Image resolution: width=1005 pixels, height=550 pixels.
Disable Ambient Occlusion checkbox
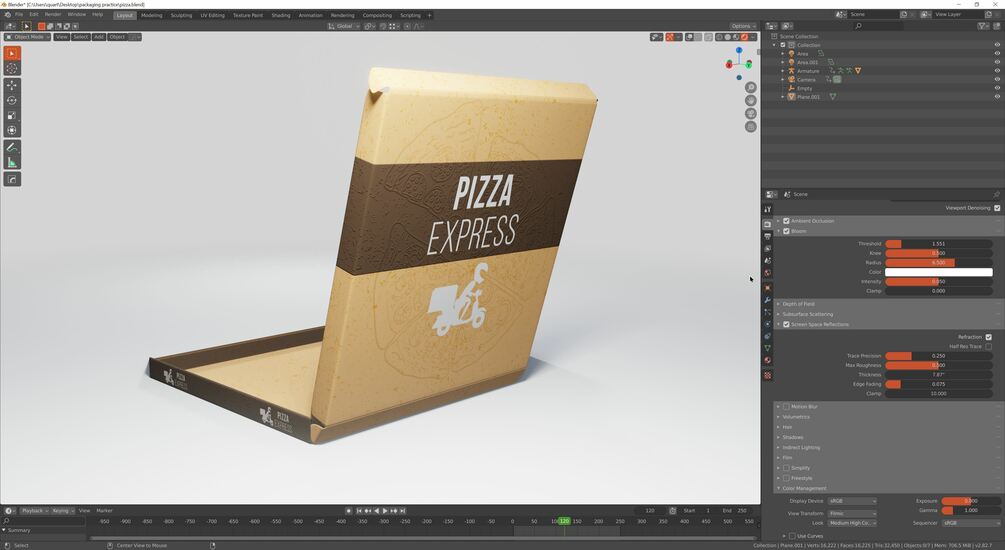(786, 221)
